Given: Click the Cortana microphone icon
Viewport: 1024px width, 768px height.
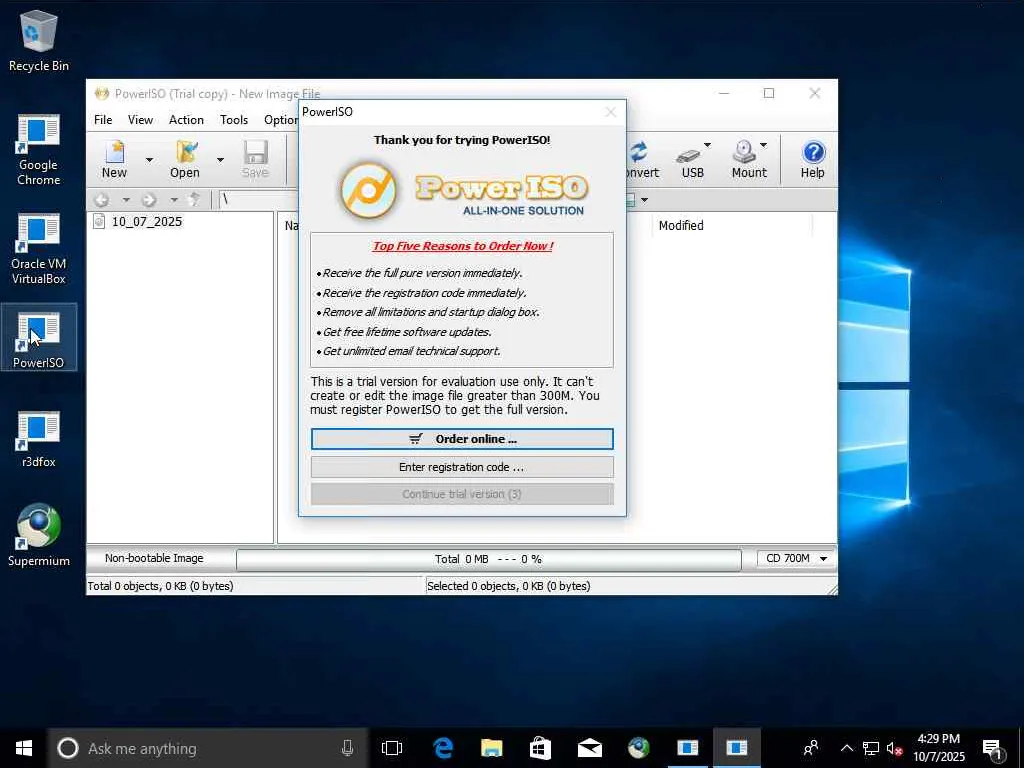Looking at the screenshot, I should pyautogui.click(x=347, y=748).
